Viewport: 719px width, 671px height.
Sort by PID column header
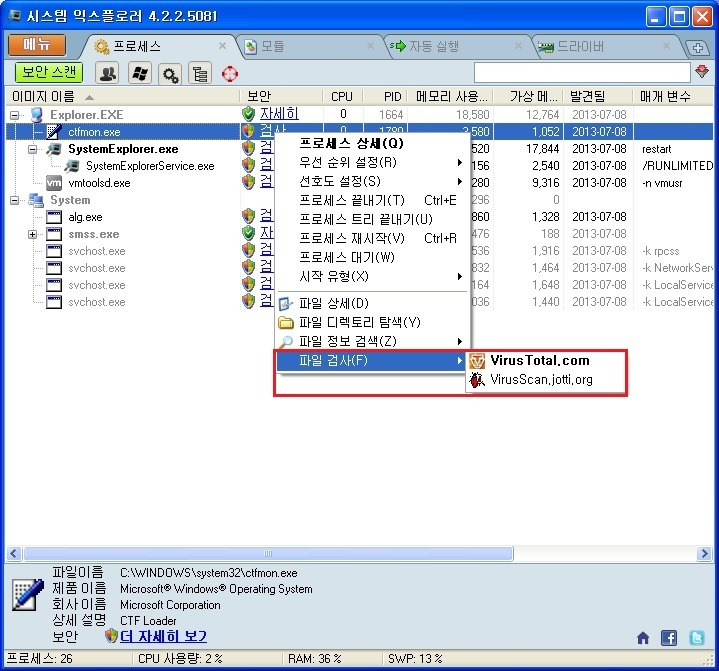click(x=385, y=96)
